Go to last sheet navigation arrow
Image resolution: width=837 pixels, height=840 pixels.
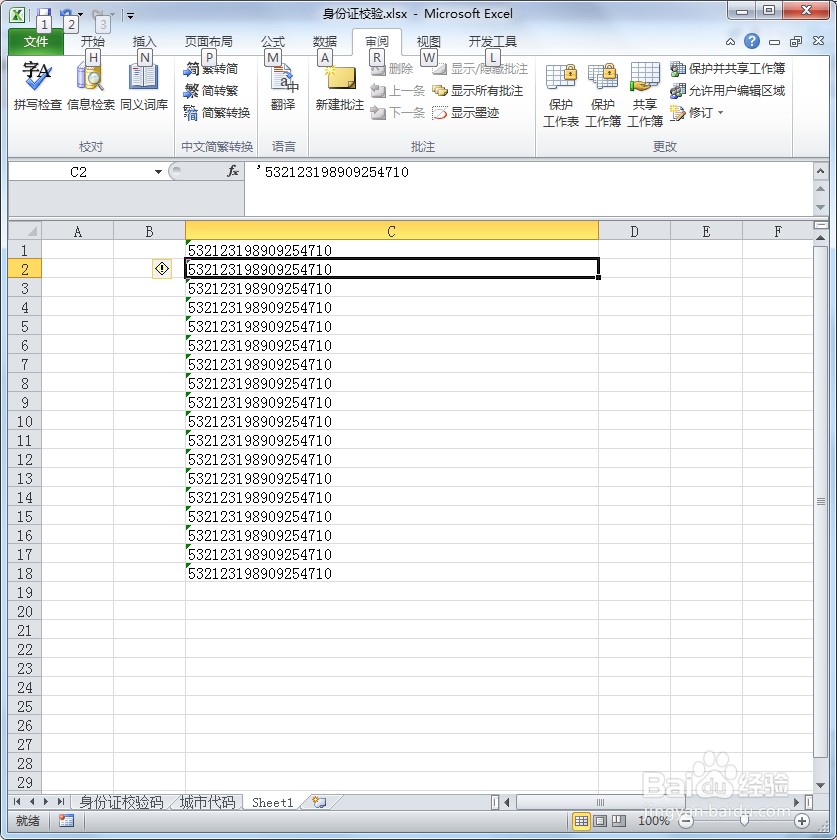61,802
